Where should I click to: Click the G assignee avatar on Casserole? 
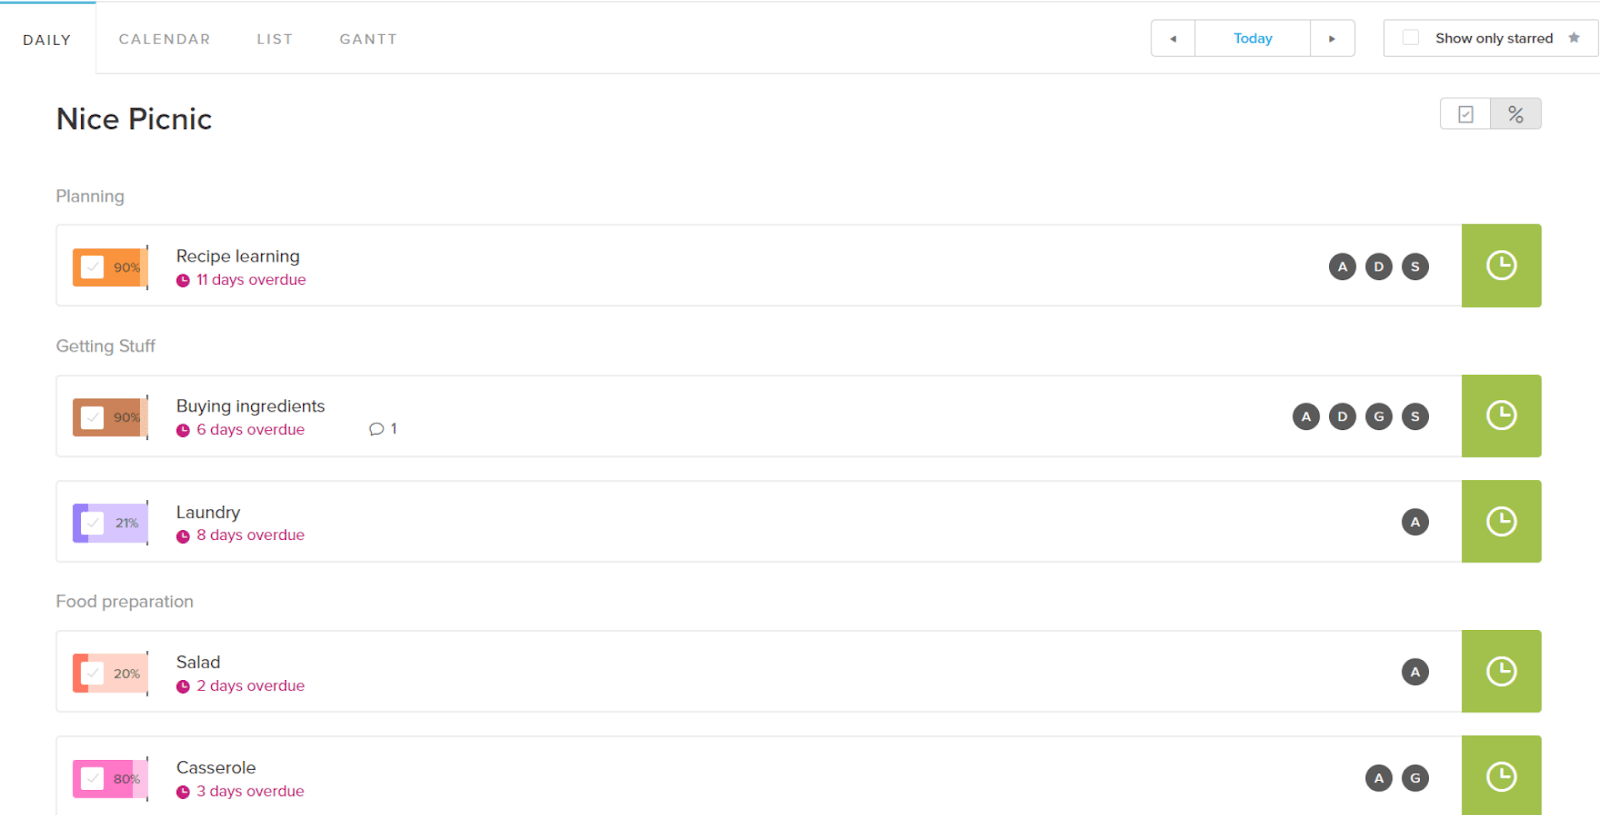pyautogui.click(x=1415, y=778)
